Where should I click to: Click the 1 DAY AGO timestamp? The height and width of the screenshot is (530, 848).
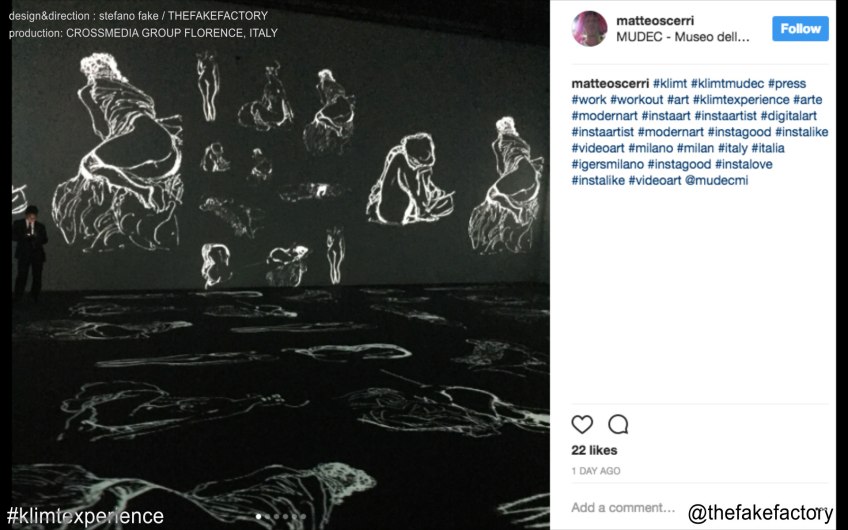(595, 471)
